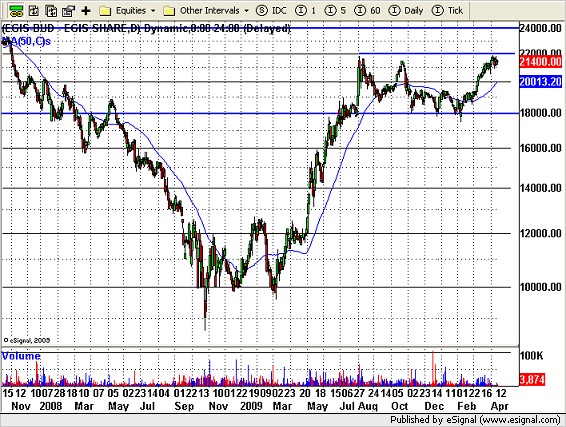Expand the Other Intervals dropdown arrow

click(x=247, y=11)
